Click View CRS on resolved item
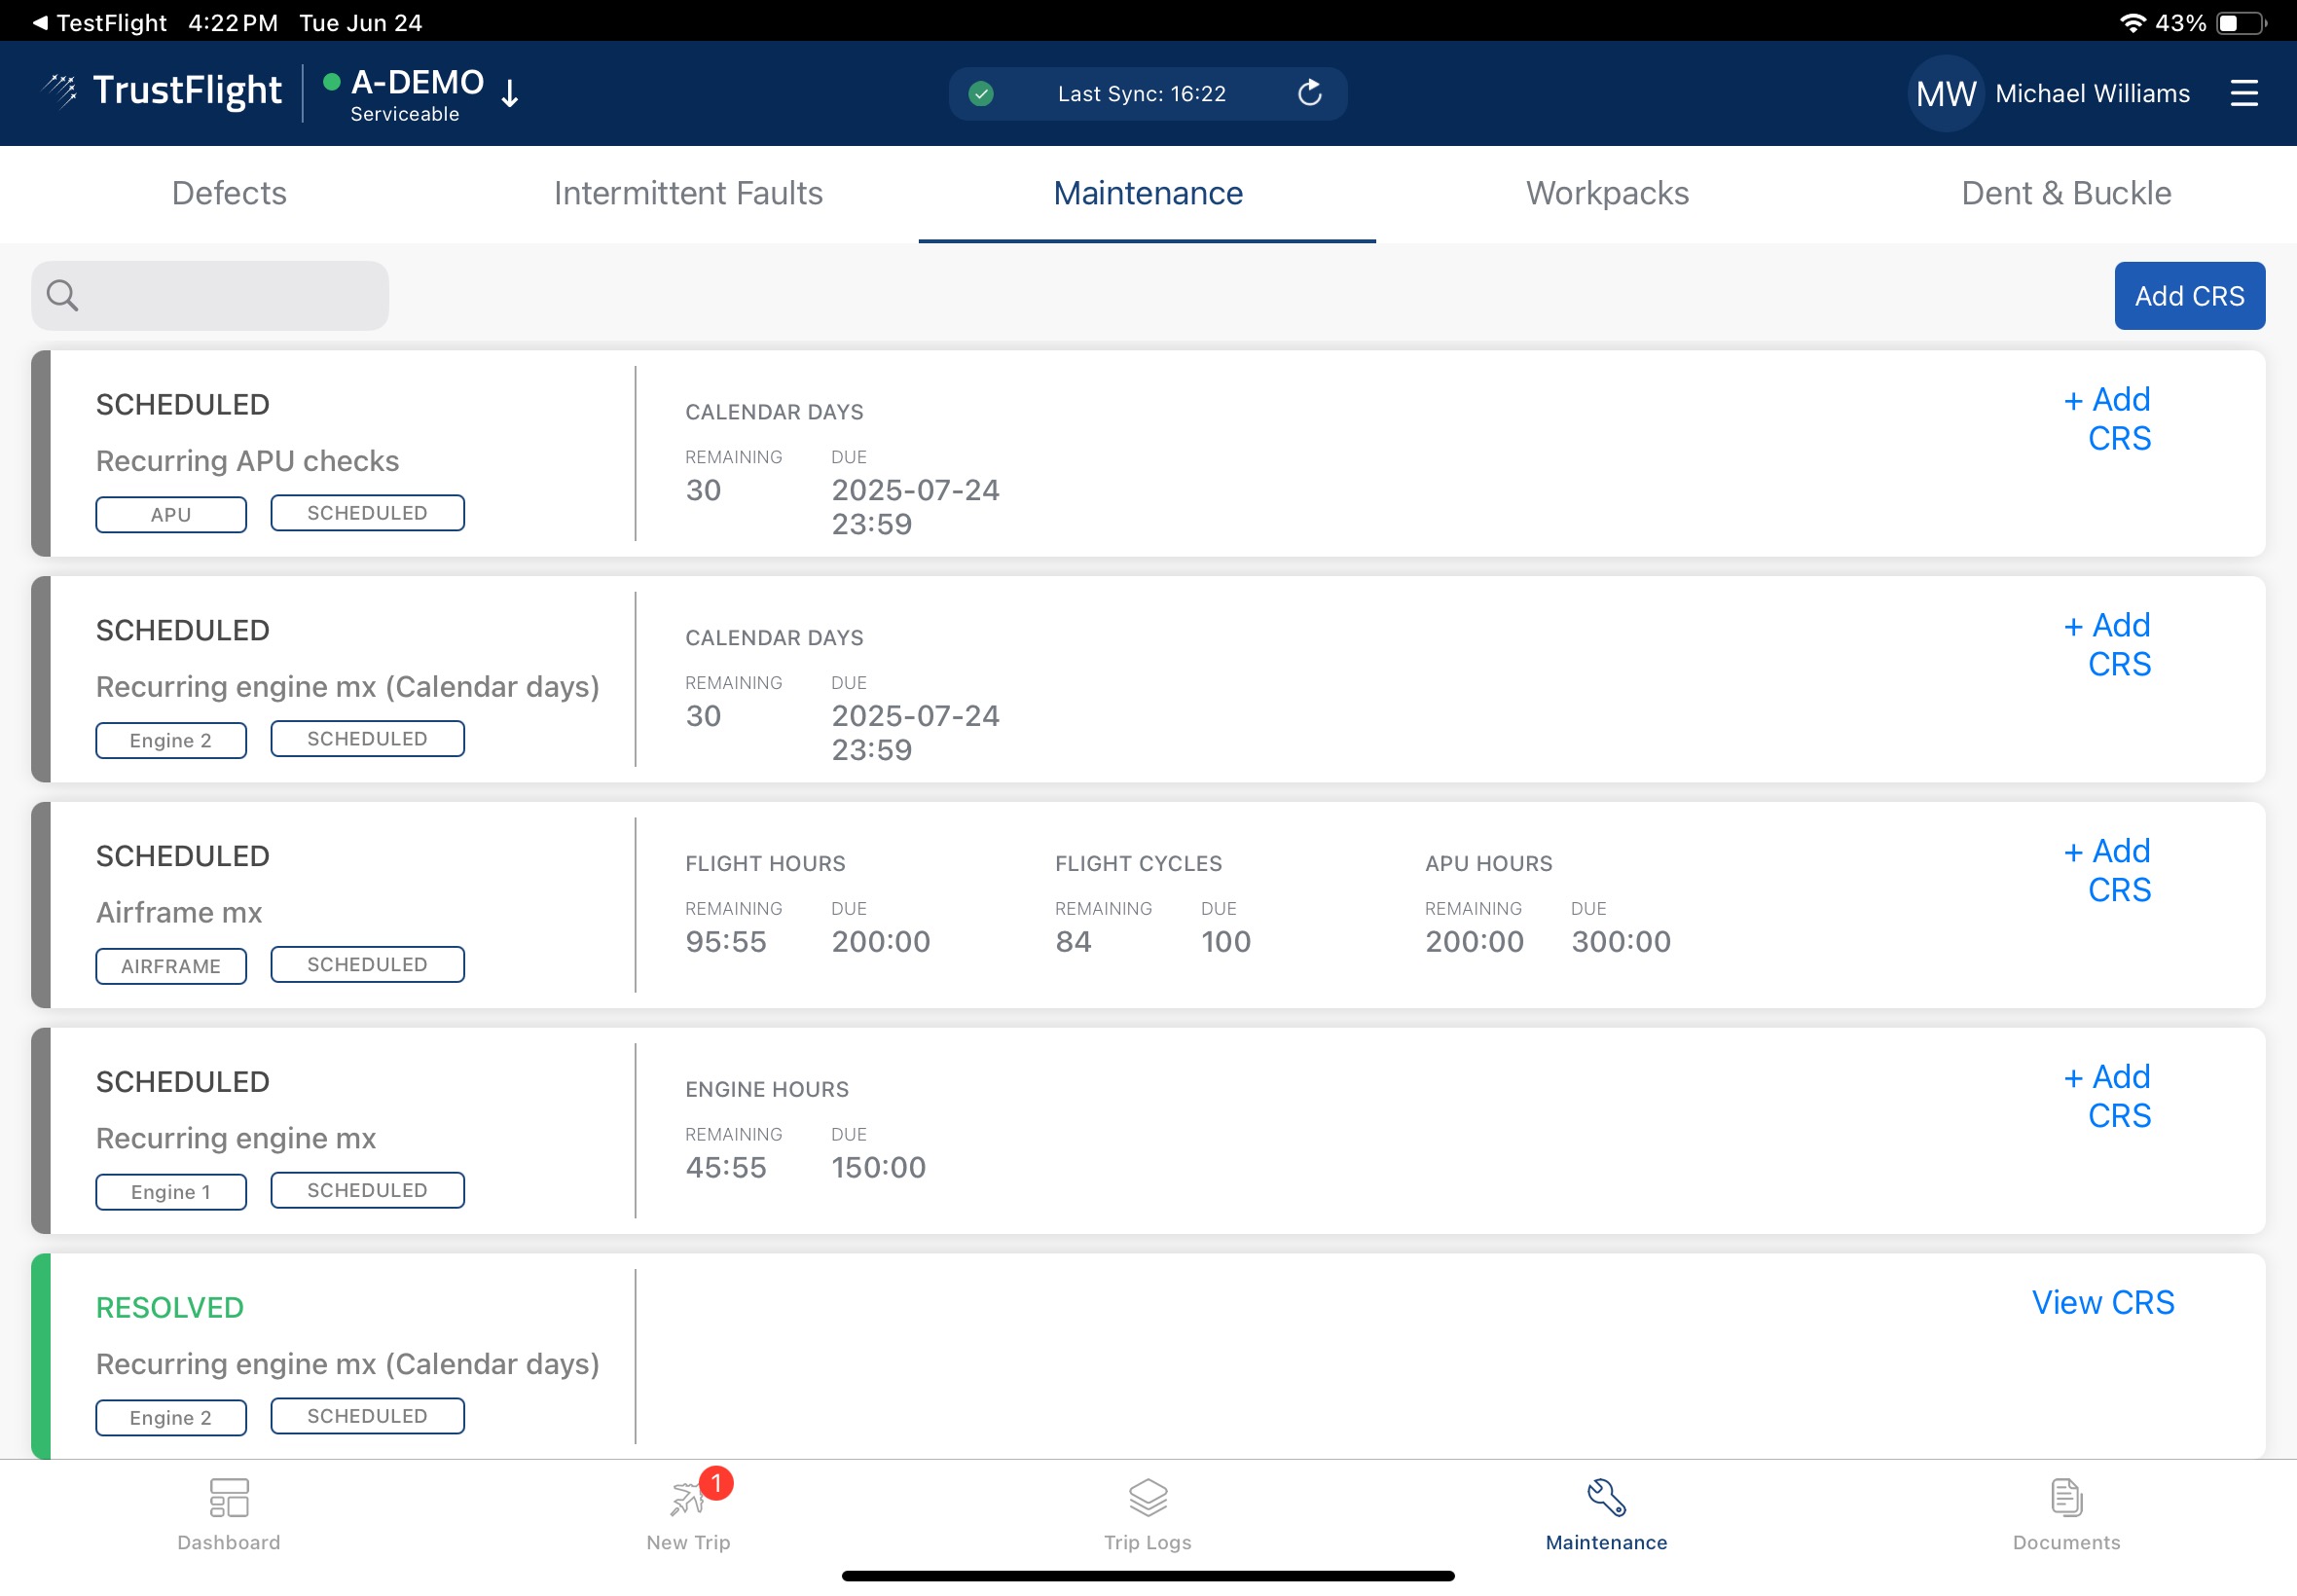The image size is (2297, 1596). 2102,1302
